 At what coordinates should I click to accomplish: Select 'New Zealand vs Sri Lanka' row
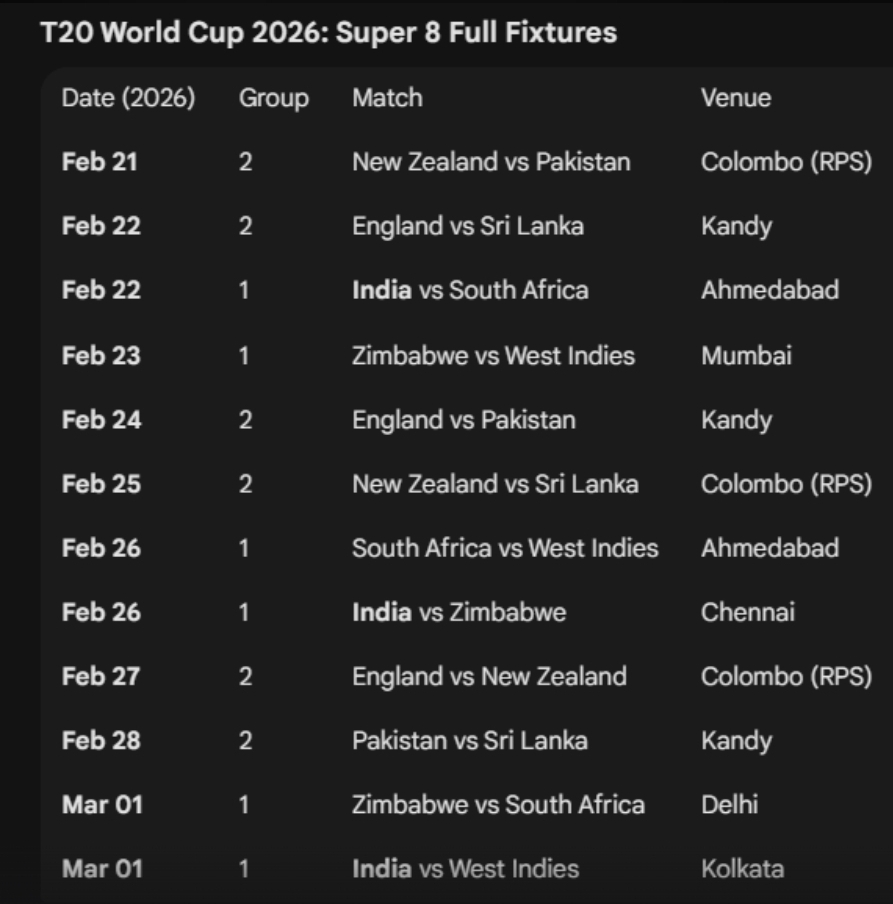pyautogui.click(x=494, y=484)
